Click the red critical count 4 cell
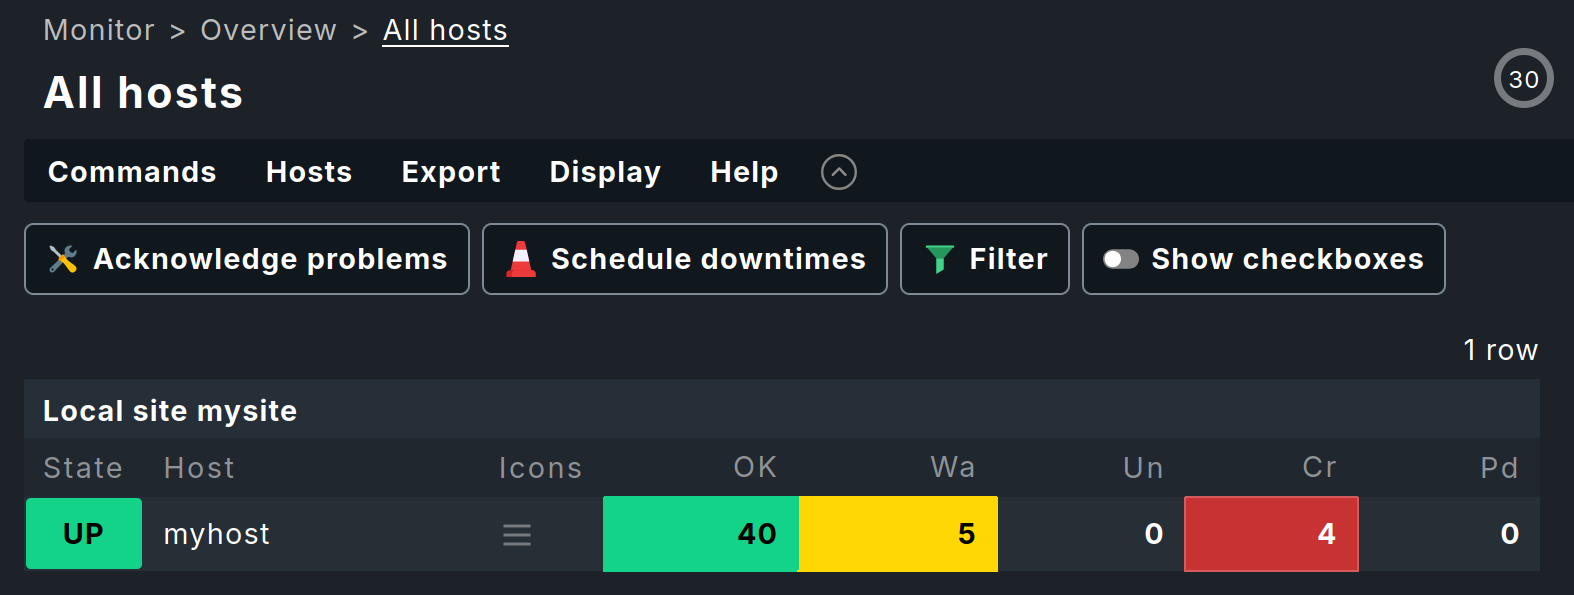The image size is (1574, 595). coord(1271,534)
